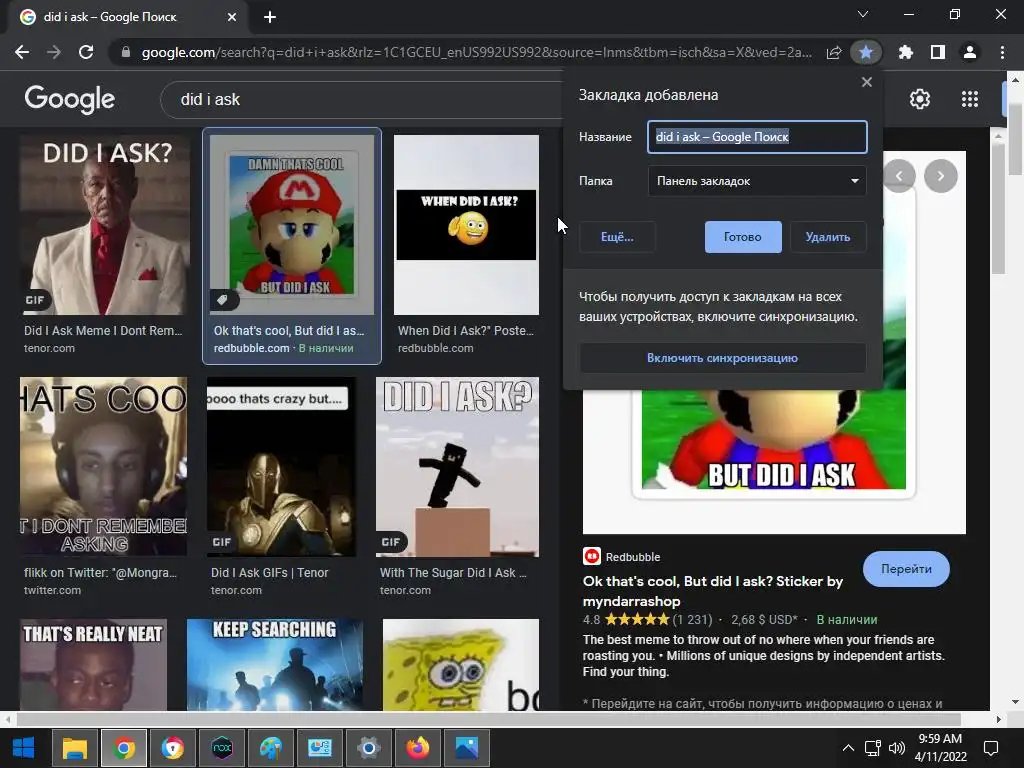Open the flikk on Twitter thumbnail
The height and width of the screenshot is (768, 1024).
click(x=103, y=466)
